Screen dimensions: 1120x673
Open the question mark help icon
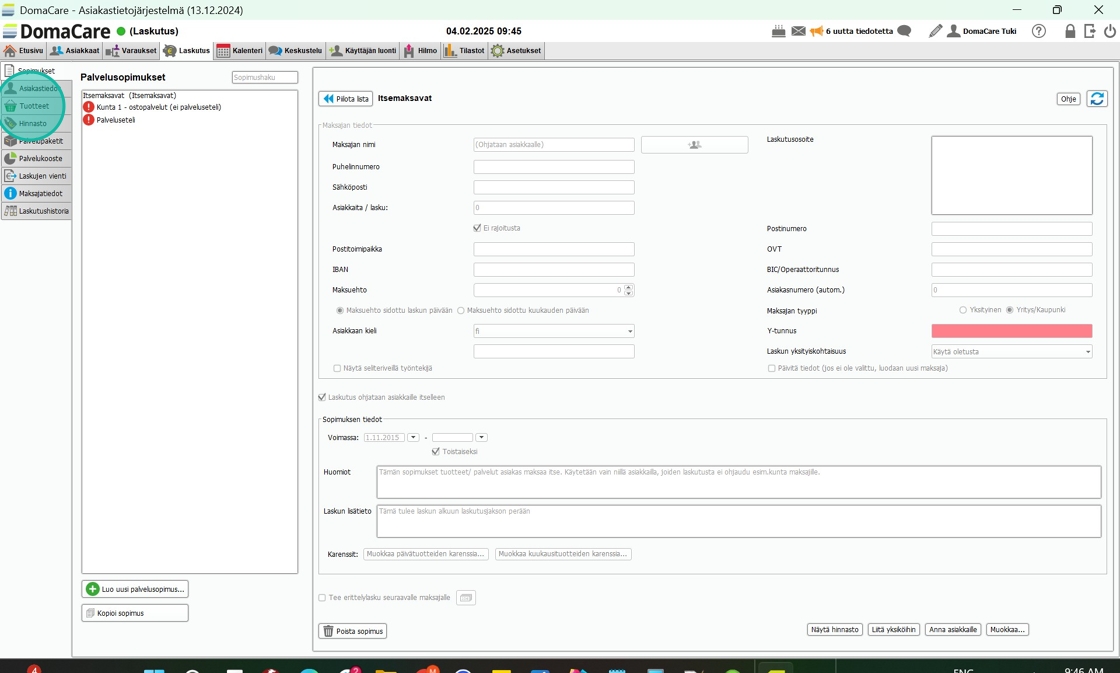coord(1039,31)
